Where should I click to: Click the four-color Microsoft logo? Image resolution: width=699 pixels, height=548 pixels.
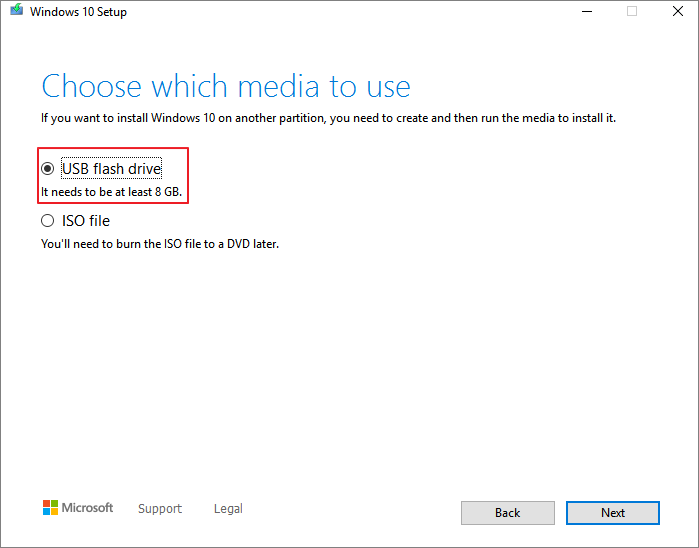pyautogui.click(x=50, y=508)
